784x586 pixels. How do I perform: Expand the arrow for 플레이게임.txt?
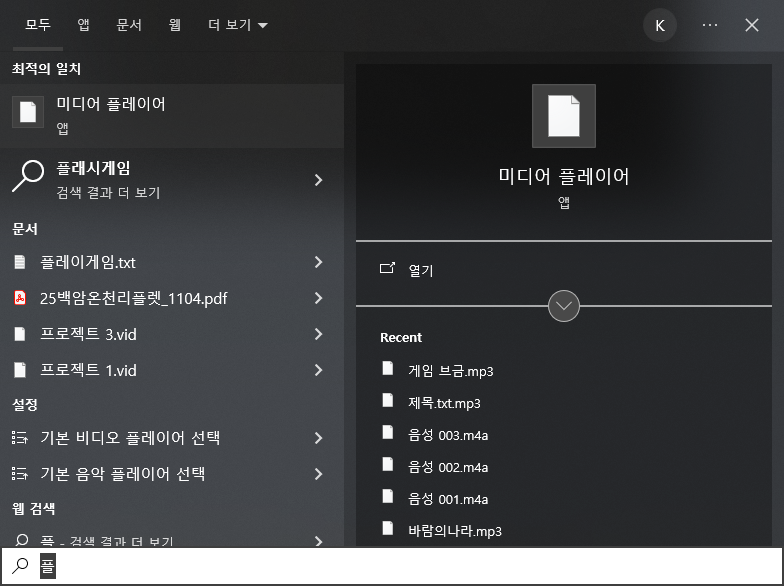[318, 262]
